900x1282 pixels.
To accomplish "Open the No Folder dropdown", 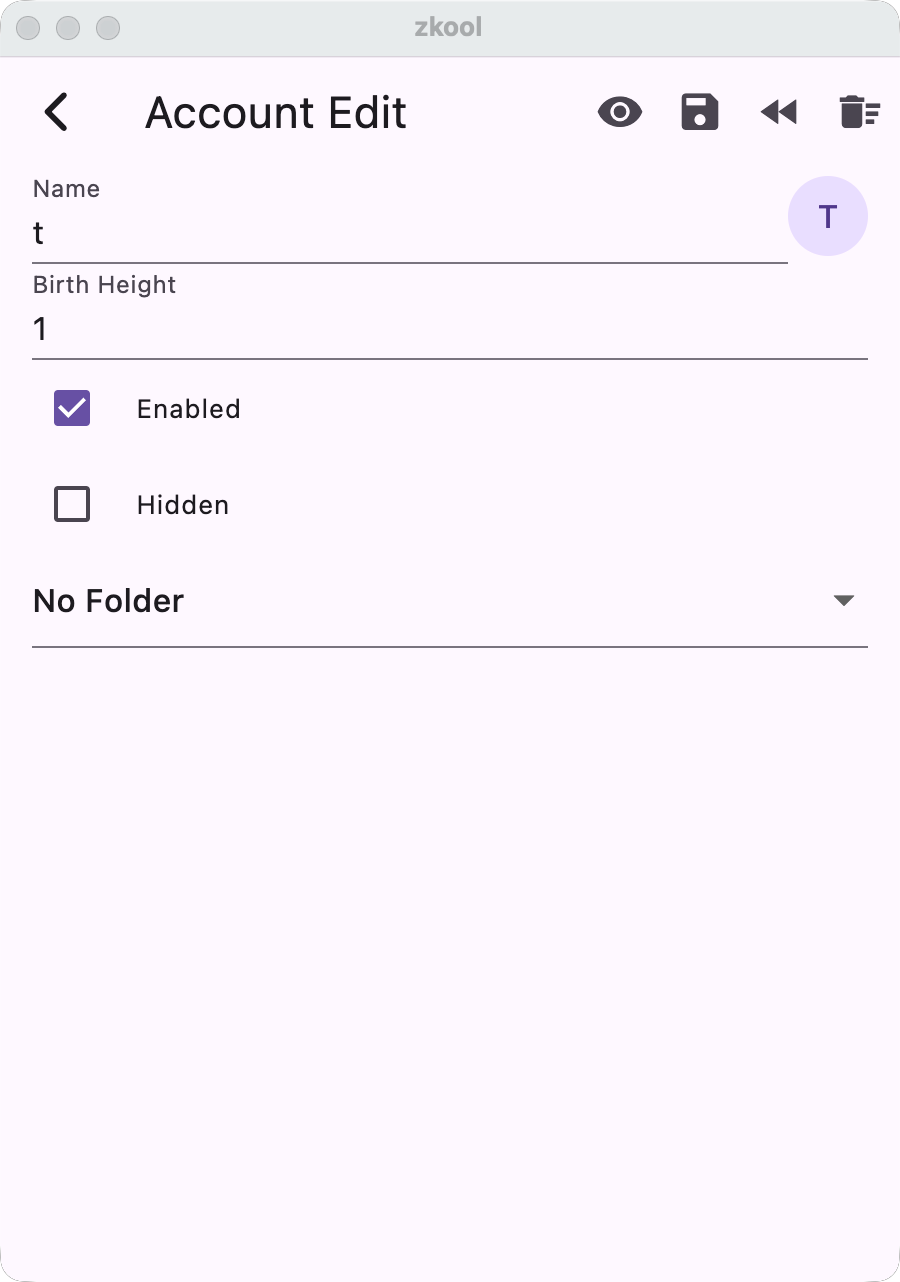I will pyautogui.click(x=450, y=600).
